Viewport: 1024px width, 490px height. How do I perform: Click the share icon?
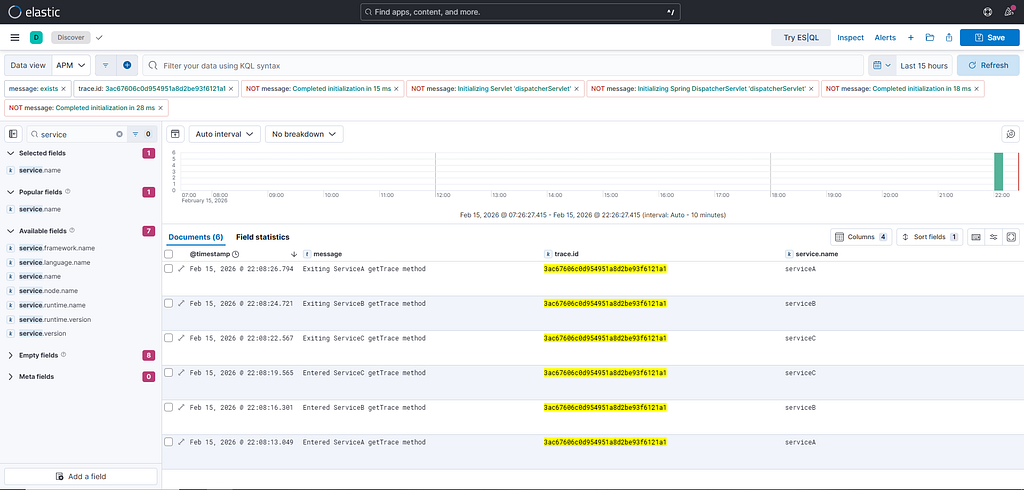pos(949,38)
